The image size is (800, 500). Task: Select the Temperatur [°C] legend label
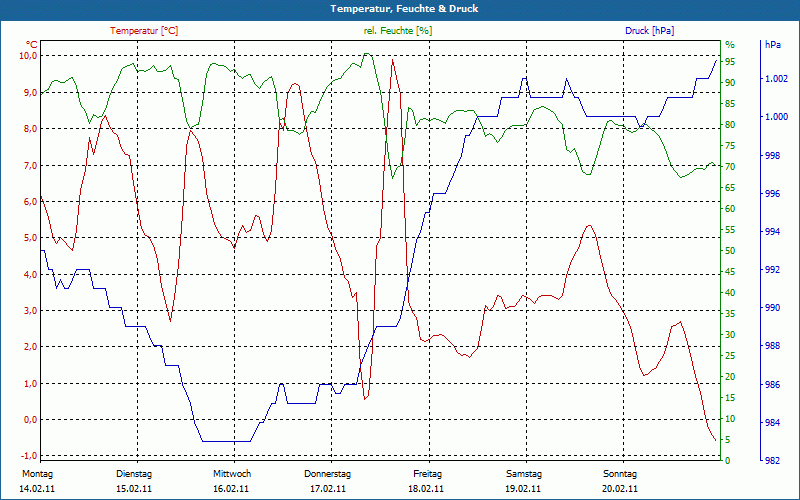tap(144, 31)
